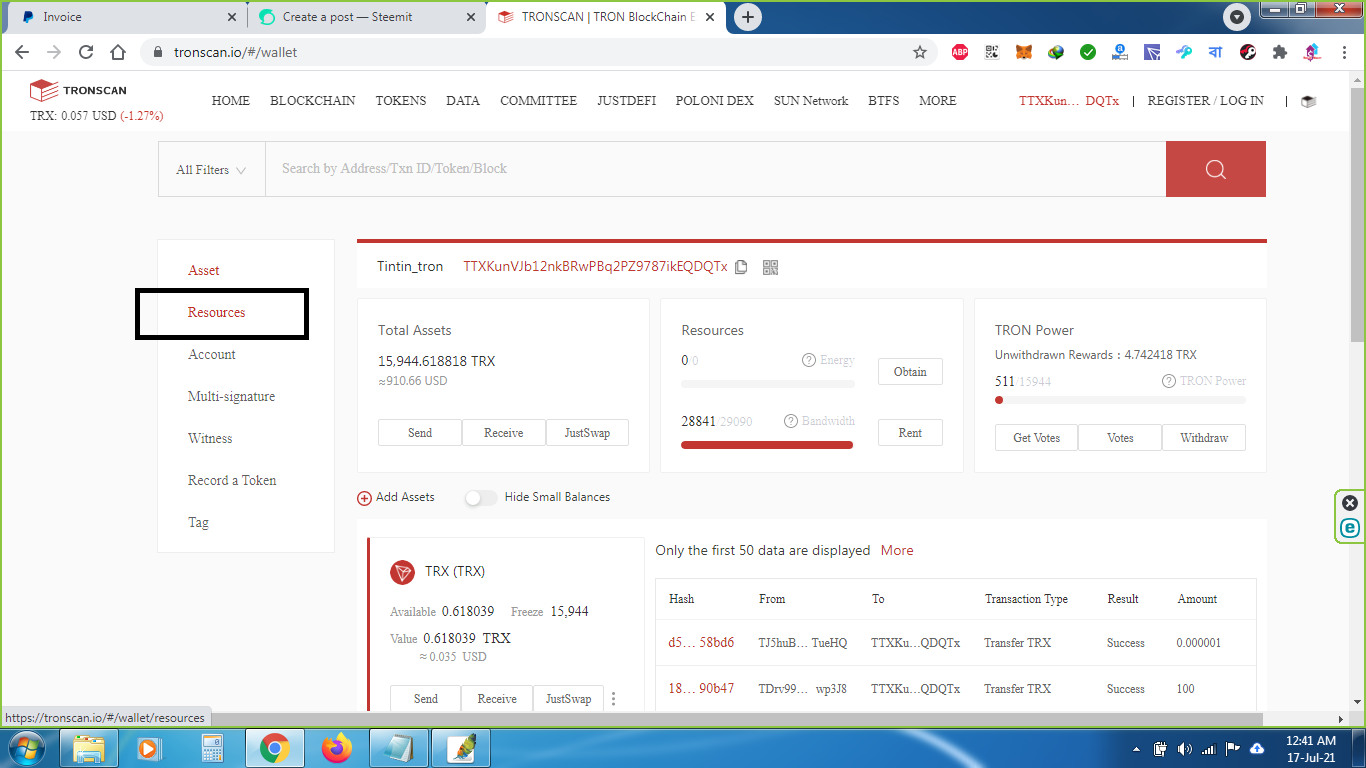Open the Chrome three-dot menu
This screenshot has height=768, width=1366.
tap(1343, 52)
